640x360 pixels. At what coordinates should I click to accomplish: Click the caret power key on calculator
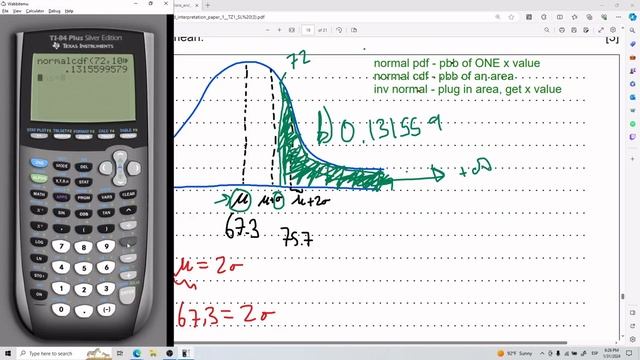128,210
